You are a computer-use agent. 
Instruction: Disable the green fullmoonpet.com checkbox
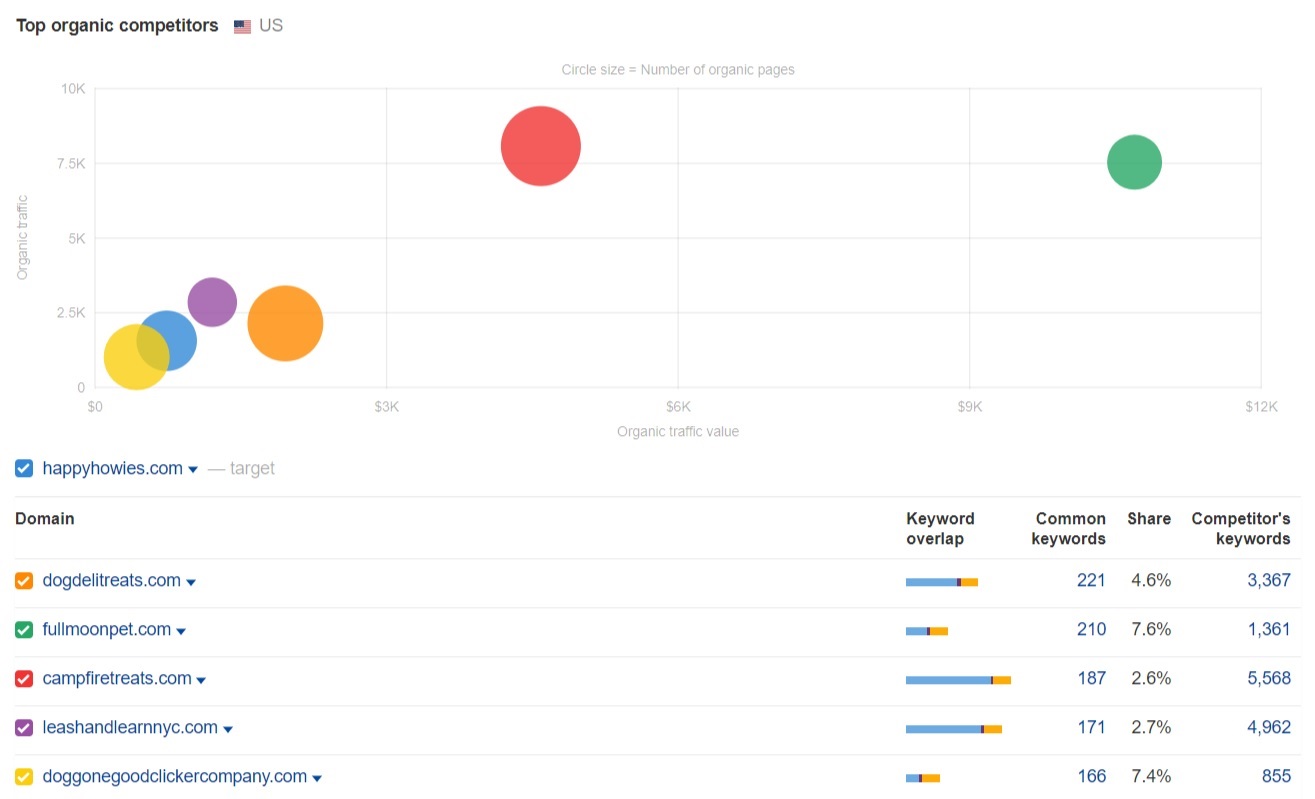pyautogui.click(x=24, y=630)
